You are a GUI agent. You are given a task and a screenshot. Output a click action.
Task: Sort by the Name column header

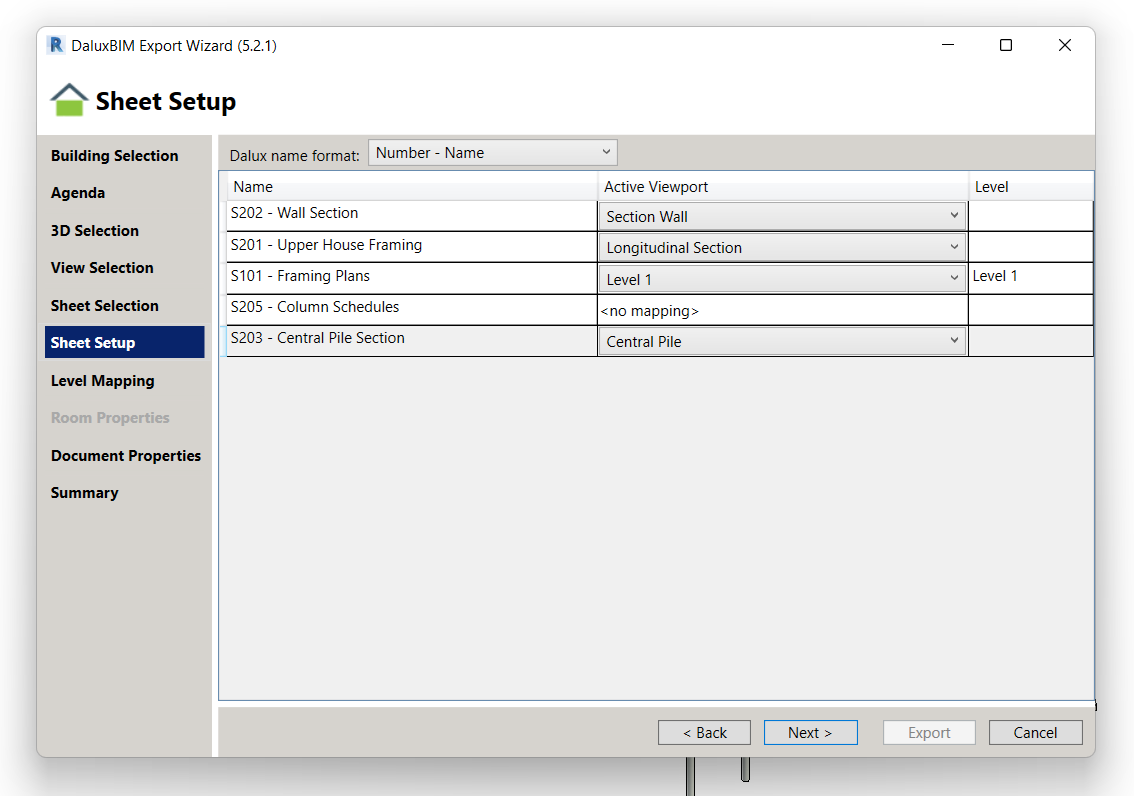click(410, 187)
